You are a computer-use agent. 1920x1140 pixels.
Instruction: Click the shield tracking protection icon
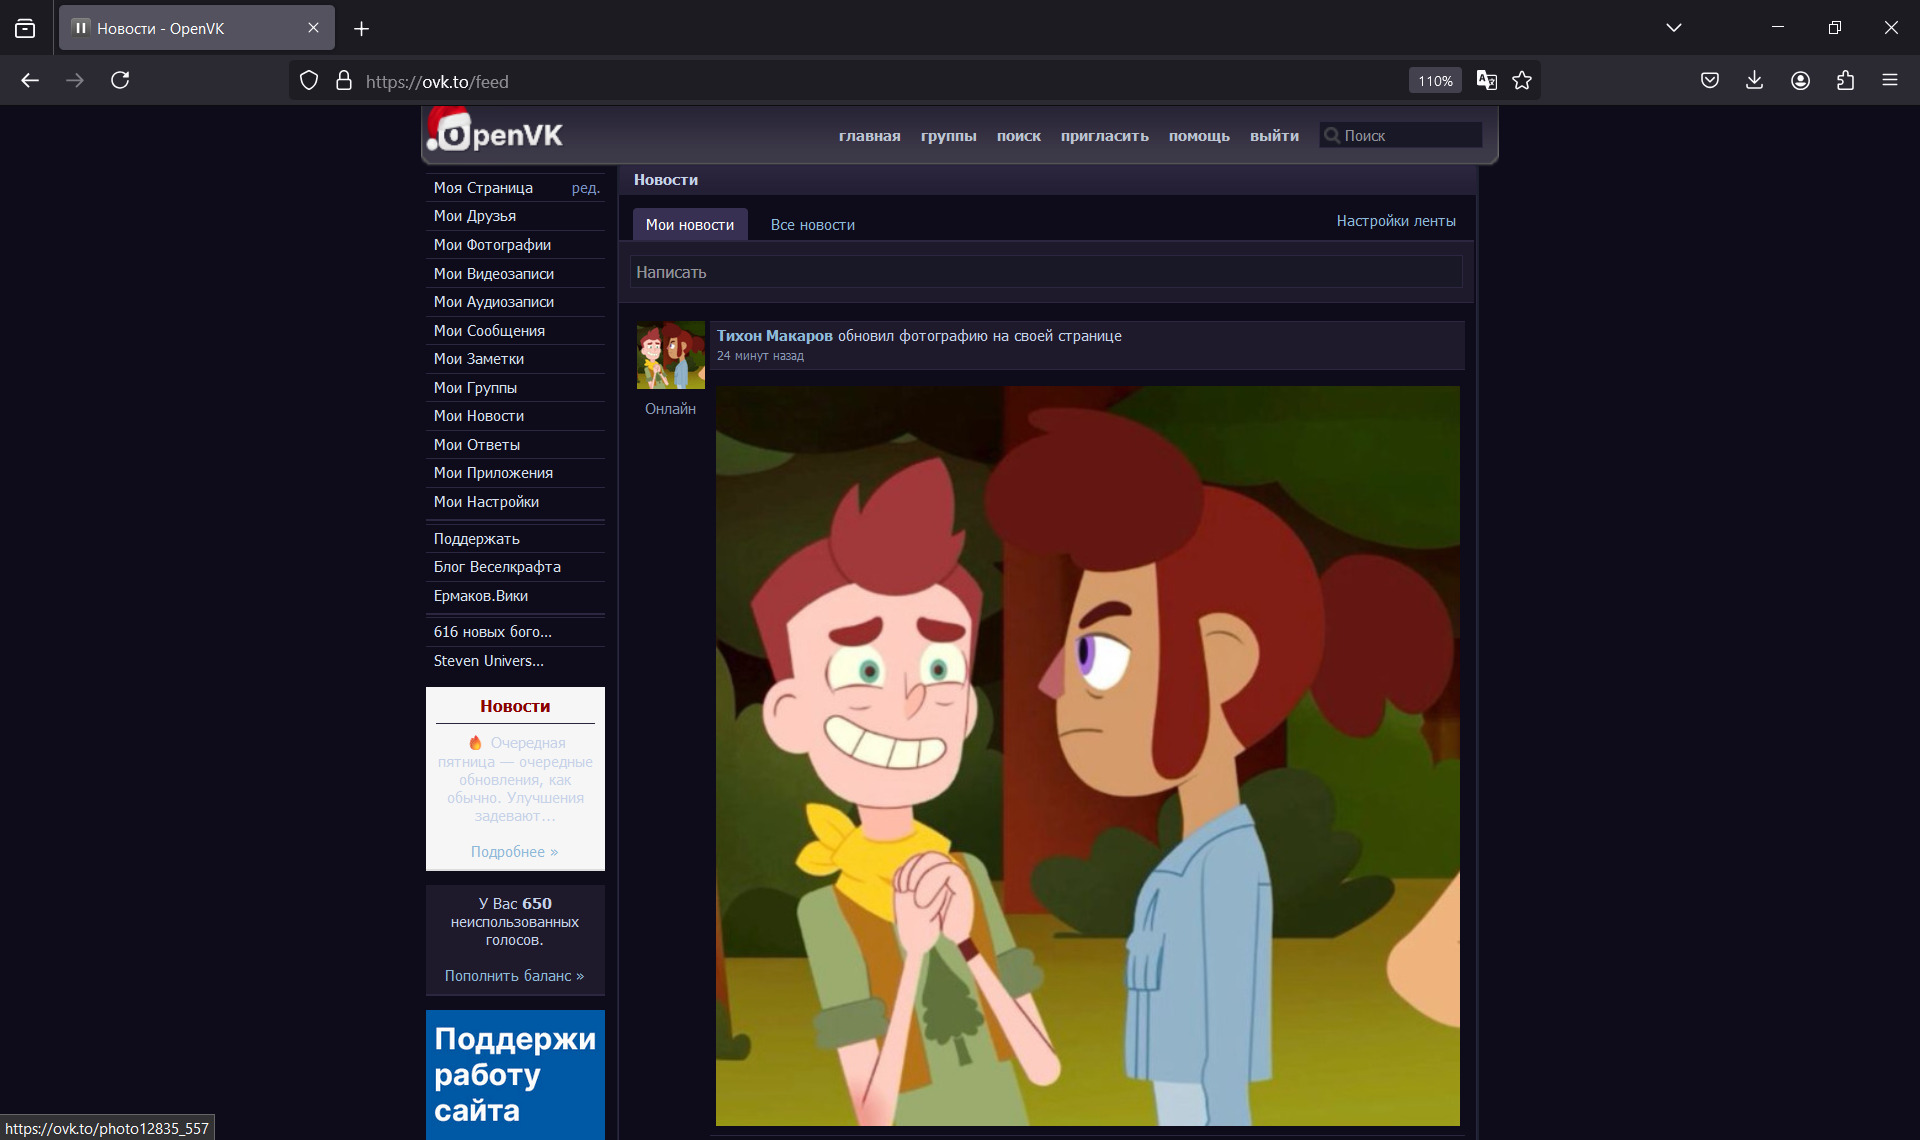309,81
